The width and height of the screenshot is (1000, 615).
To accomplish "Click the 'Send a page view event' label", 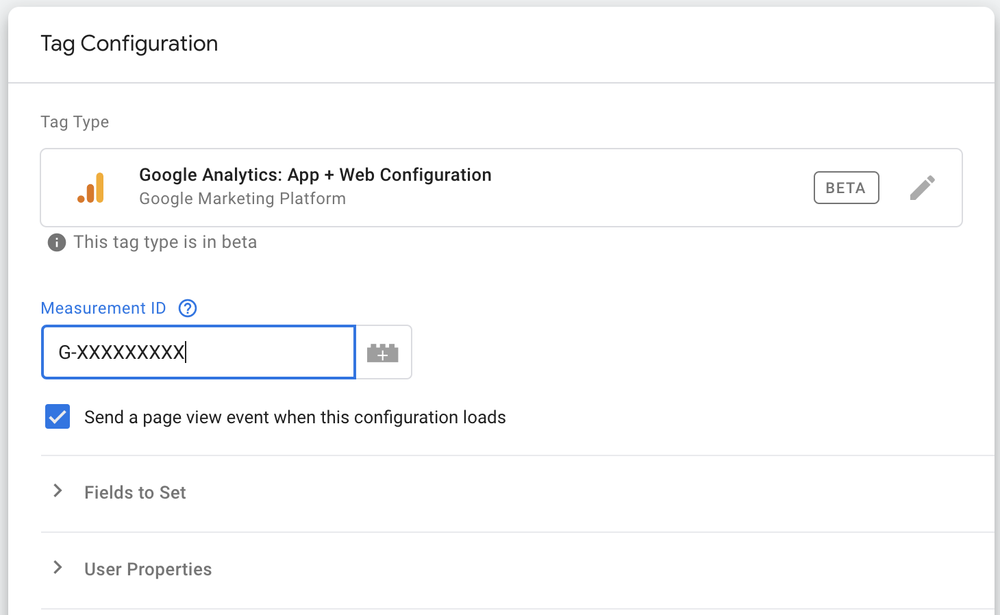I will [x=295, y=417].
